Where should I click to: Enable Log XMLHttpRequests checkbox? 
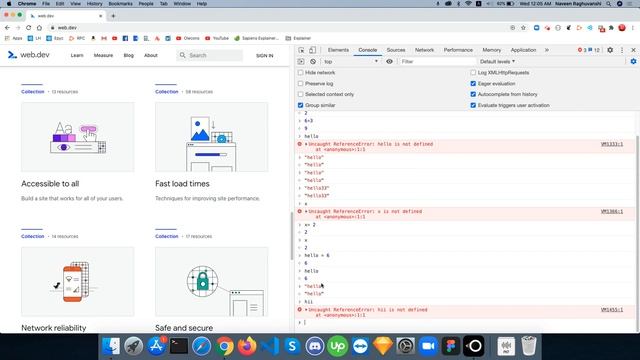(x=473, y=73)
